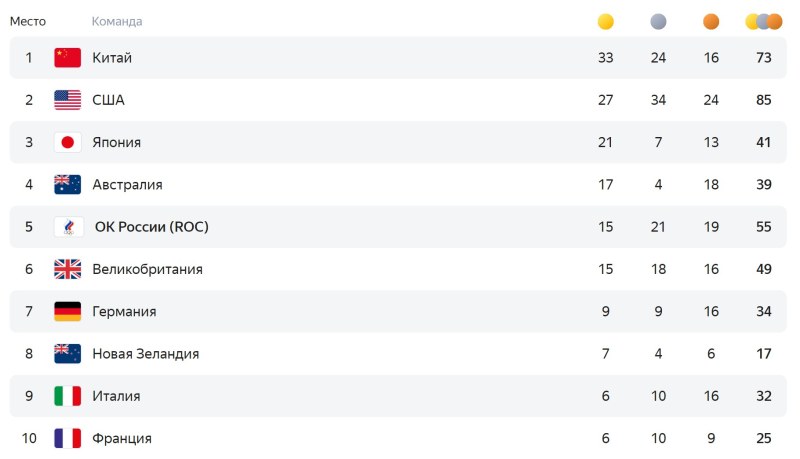The image size is (800, 459).
Task: Click the Japan flag icon
Action: coord(67,142)
